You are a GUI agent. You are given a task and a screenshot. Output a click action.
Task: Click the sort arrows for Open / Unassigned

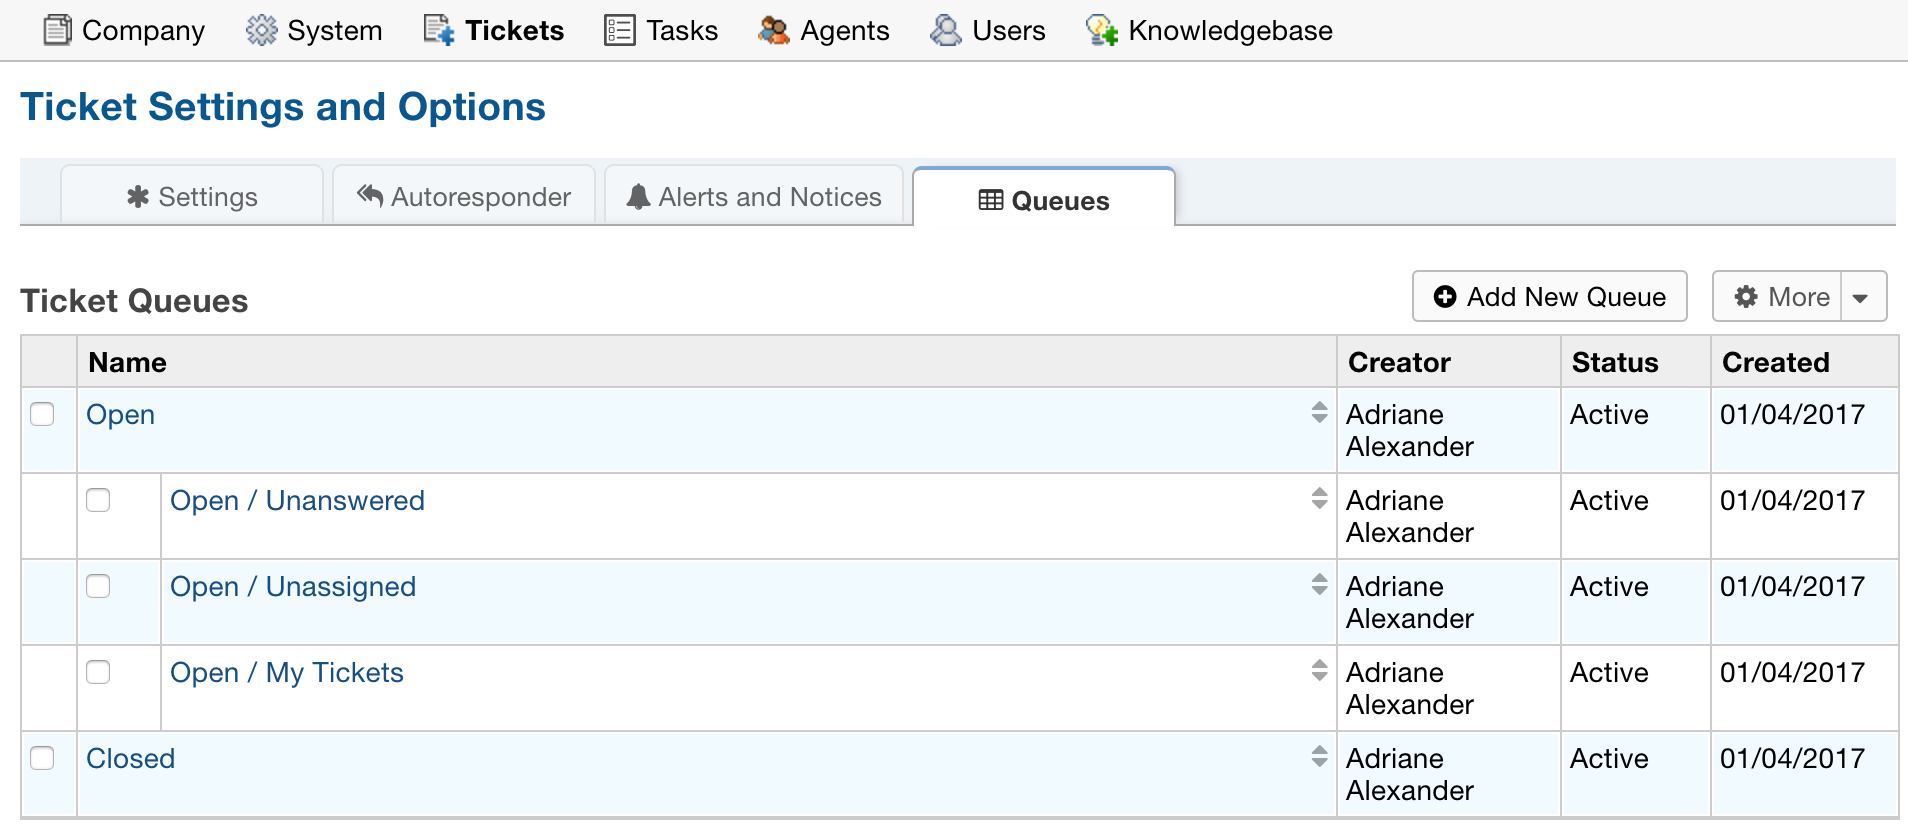(x=1319, y=584)
